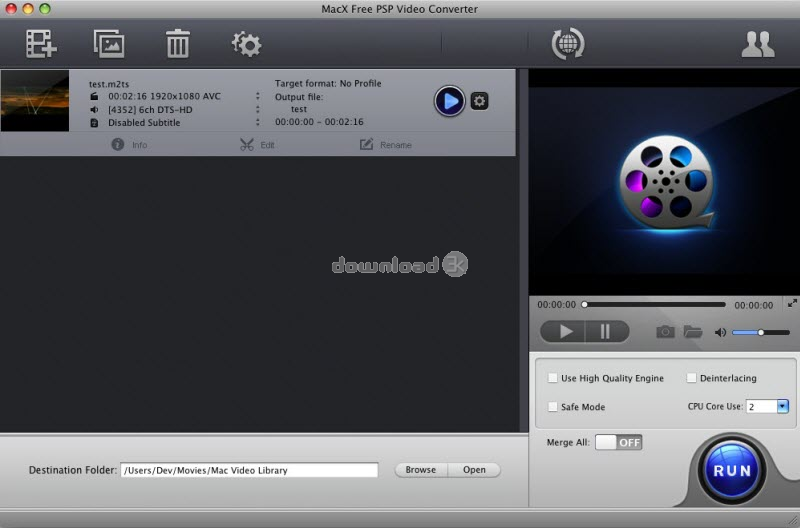Click the Destination Folder path field
This screenshot has width=800, height=528.
tap(249, 470)
